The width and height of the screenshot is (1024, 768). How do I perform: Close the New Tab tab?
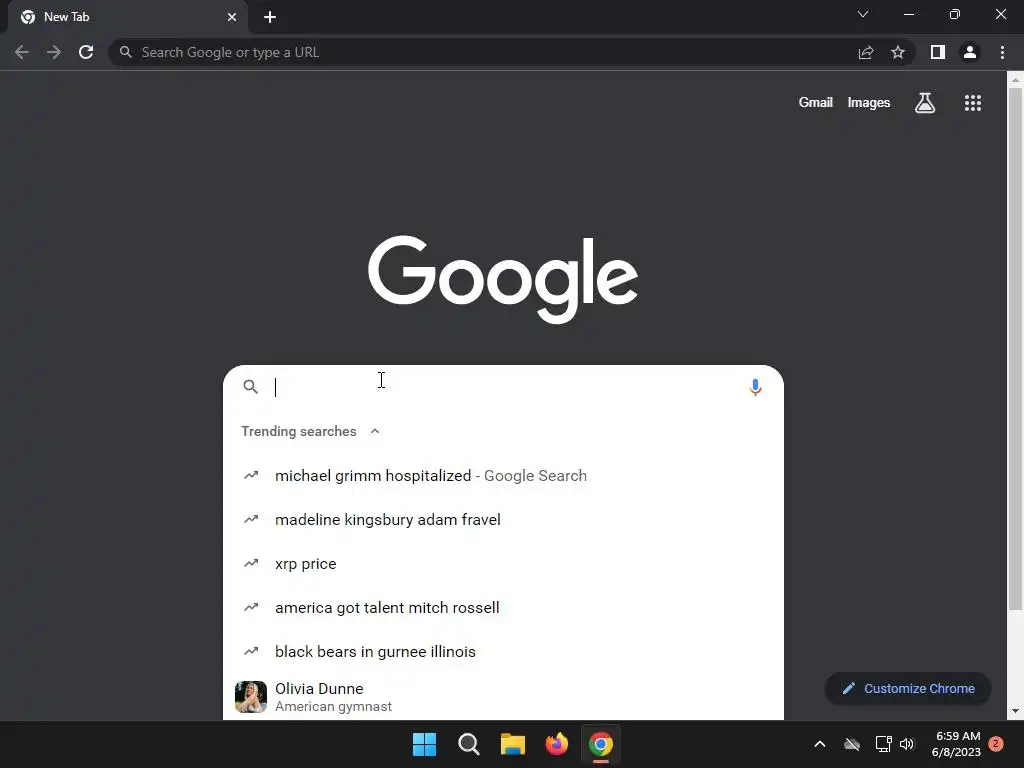point(232,17)
